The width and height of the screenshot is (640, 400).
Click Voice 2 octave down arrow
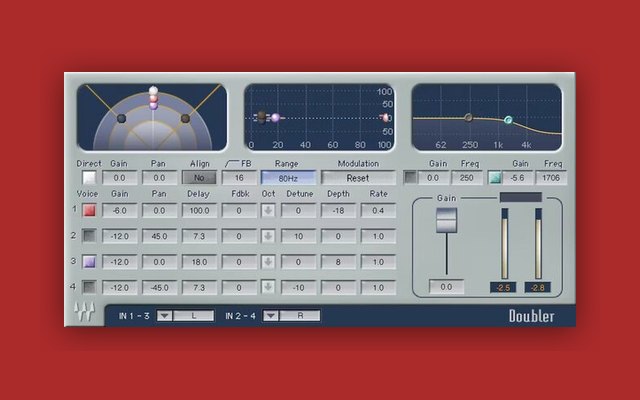(268, 236)
